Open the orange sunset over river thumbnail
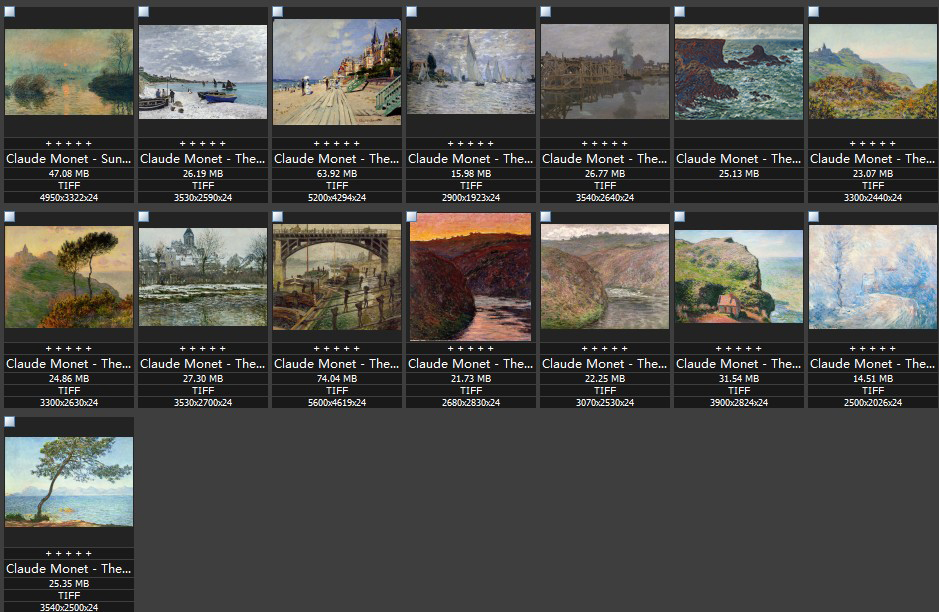 (69, 72)
